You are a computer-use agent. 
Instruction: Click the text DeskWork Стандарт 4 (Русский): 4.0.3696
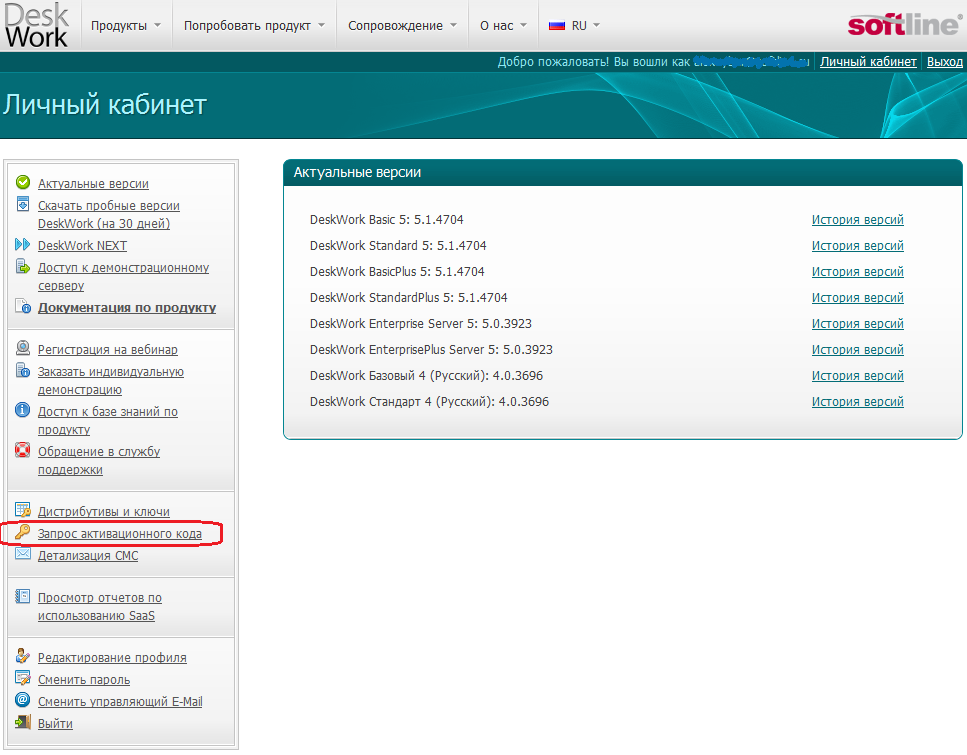pos(429,402)
